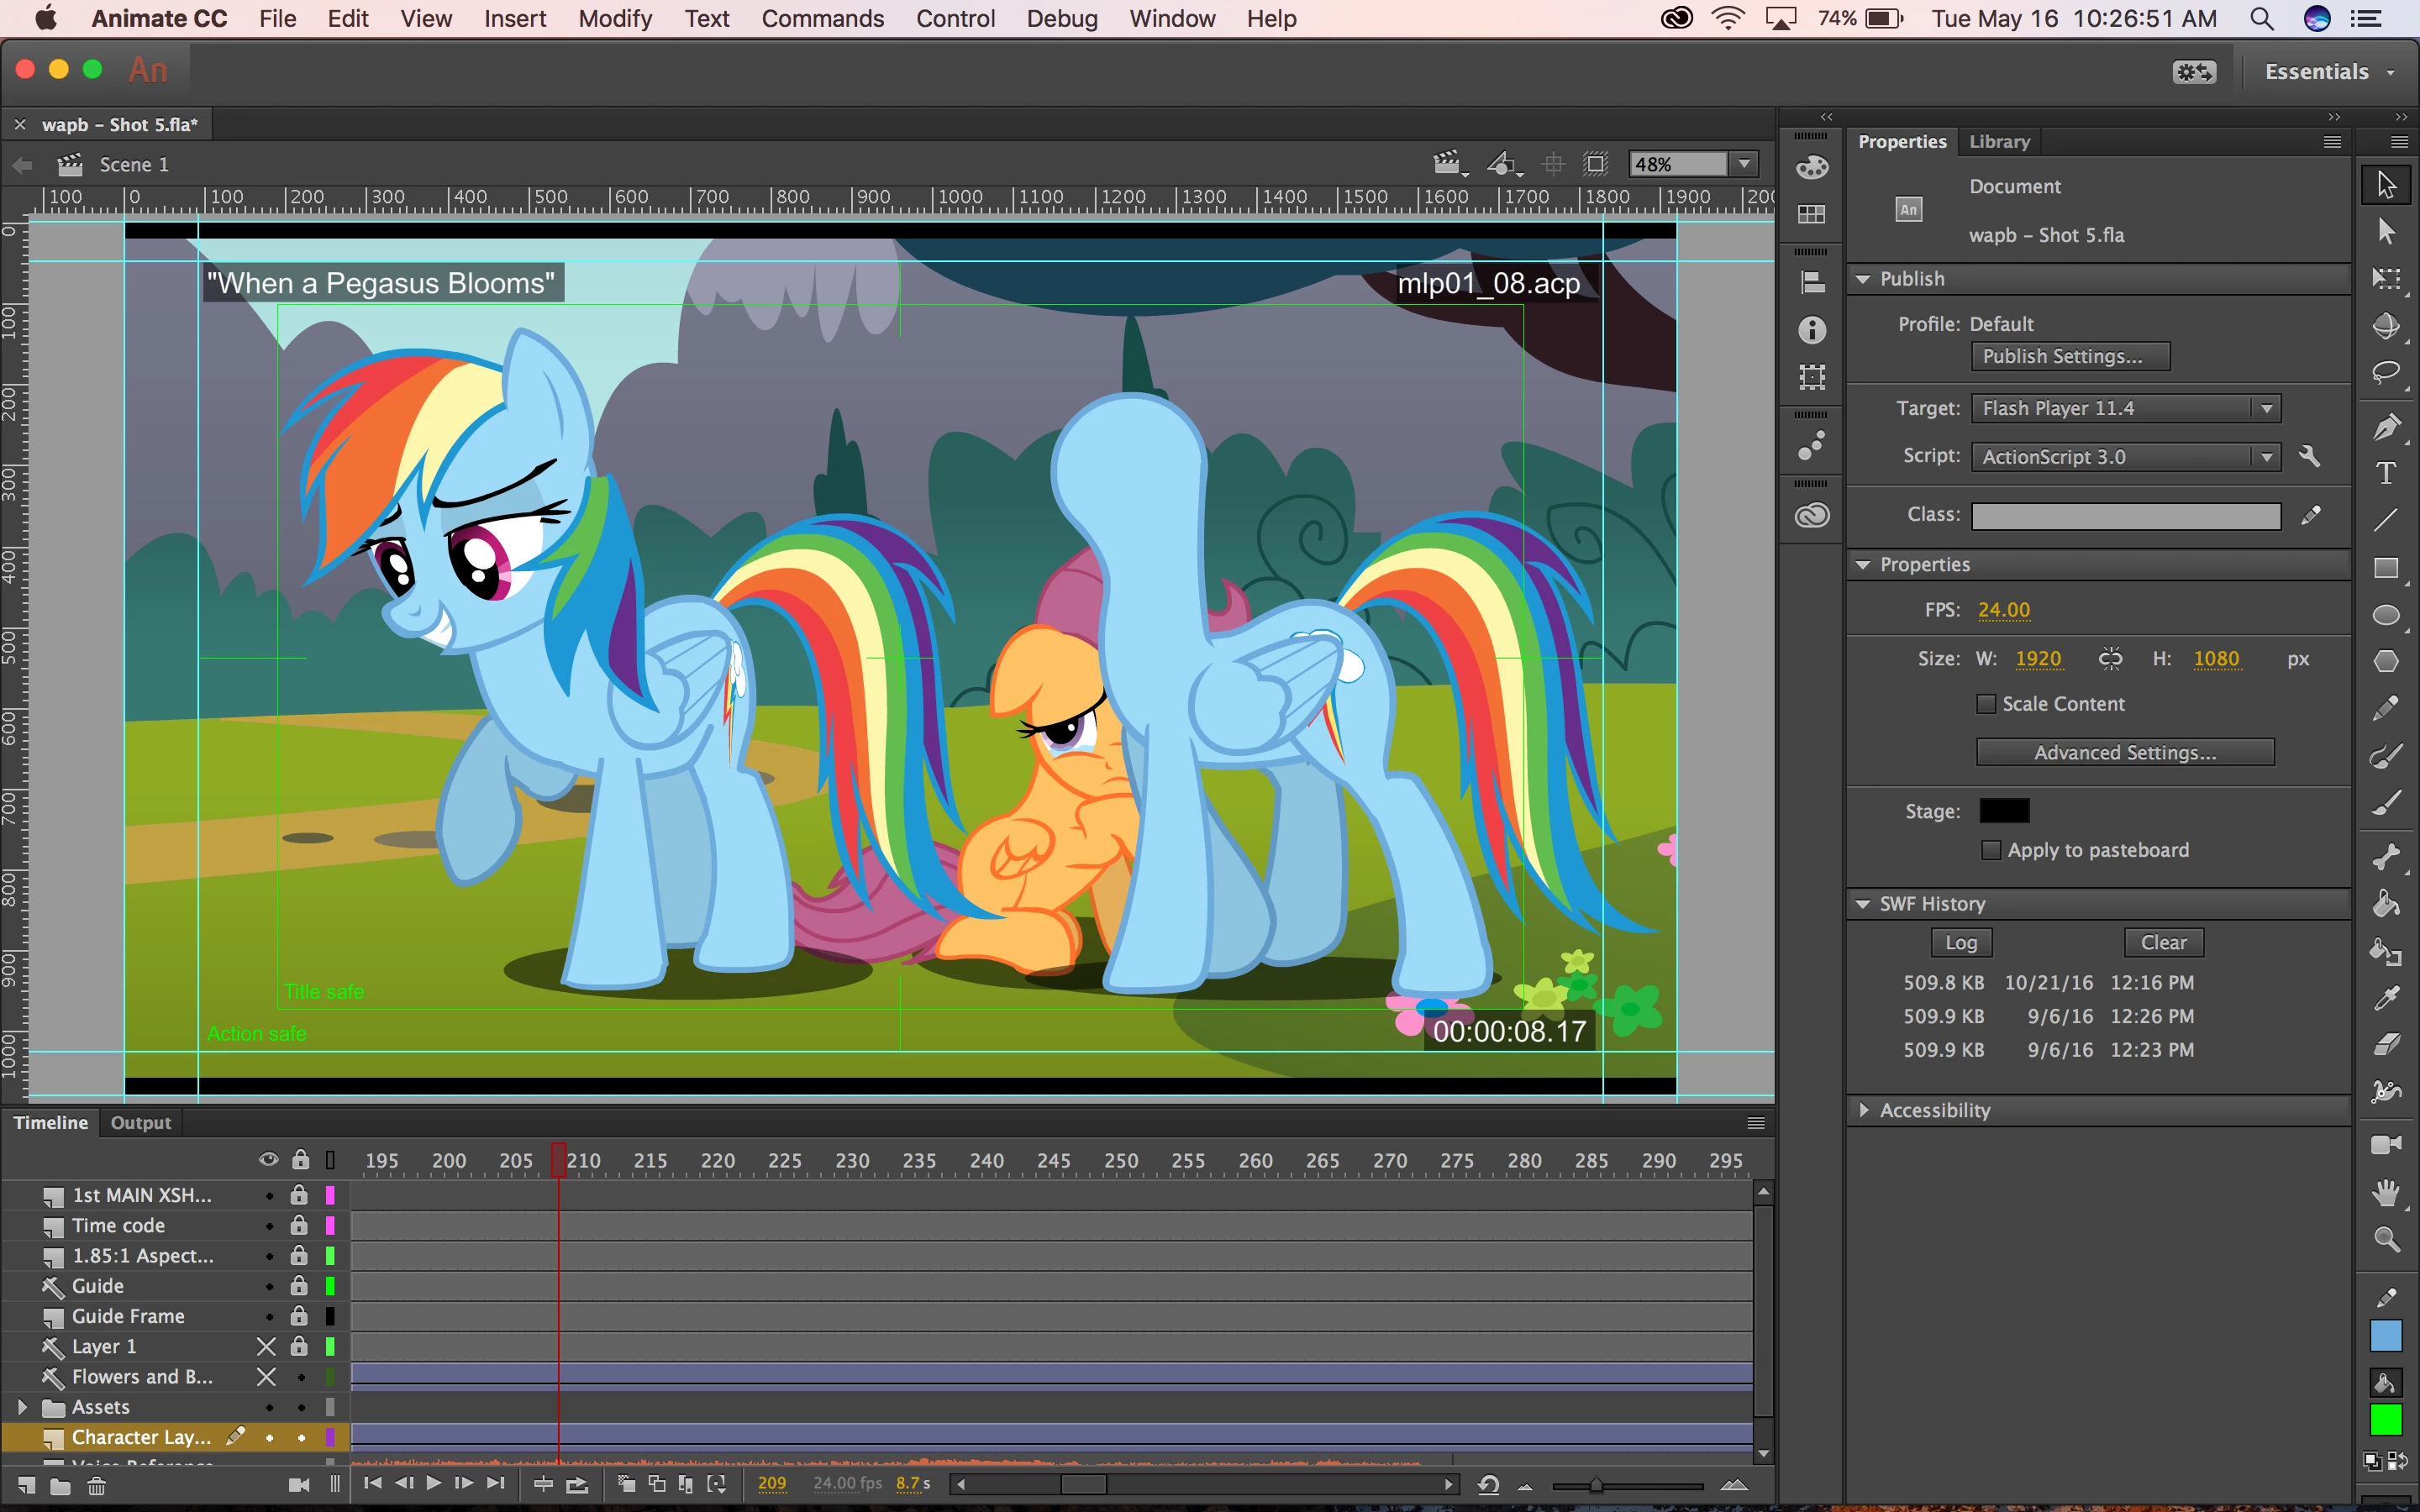Click the black Stage color swatch
This screenshot has width=2420, height=1512.
click(2004, 811)
